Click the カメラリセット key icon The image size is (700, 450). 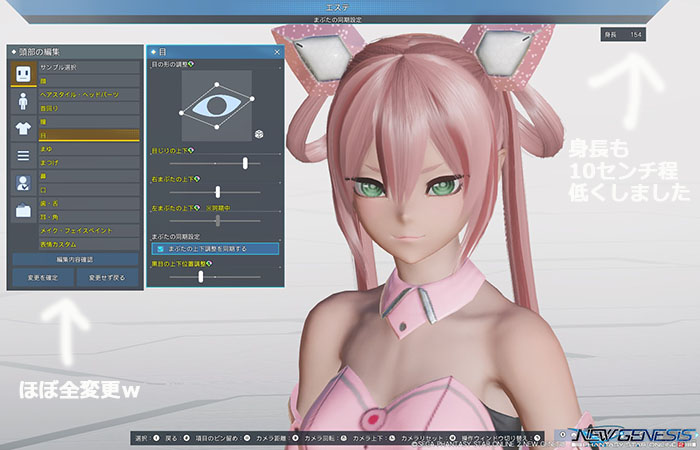[x=453, y=438]
